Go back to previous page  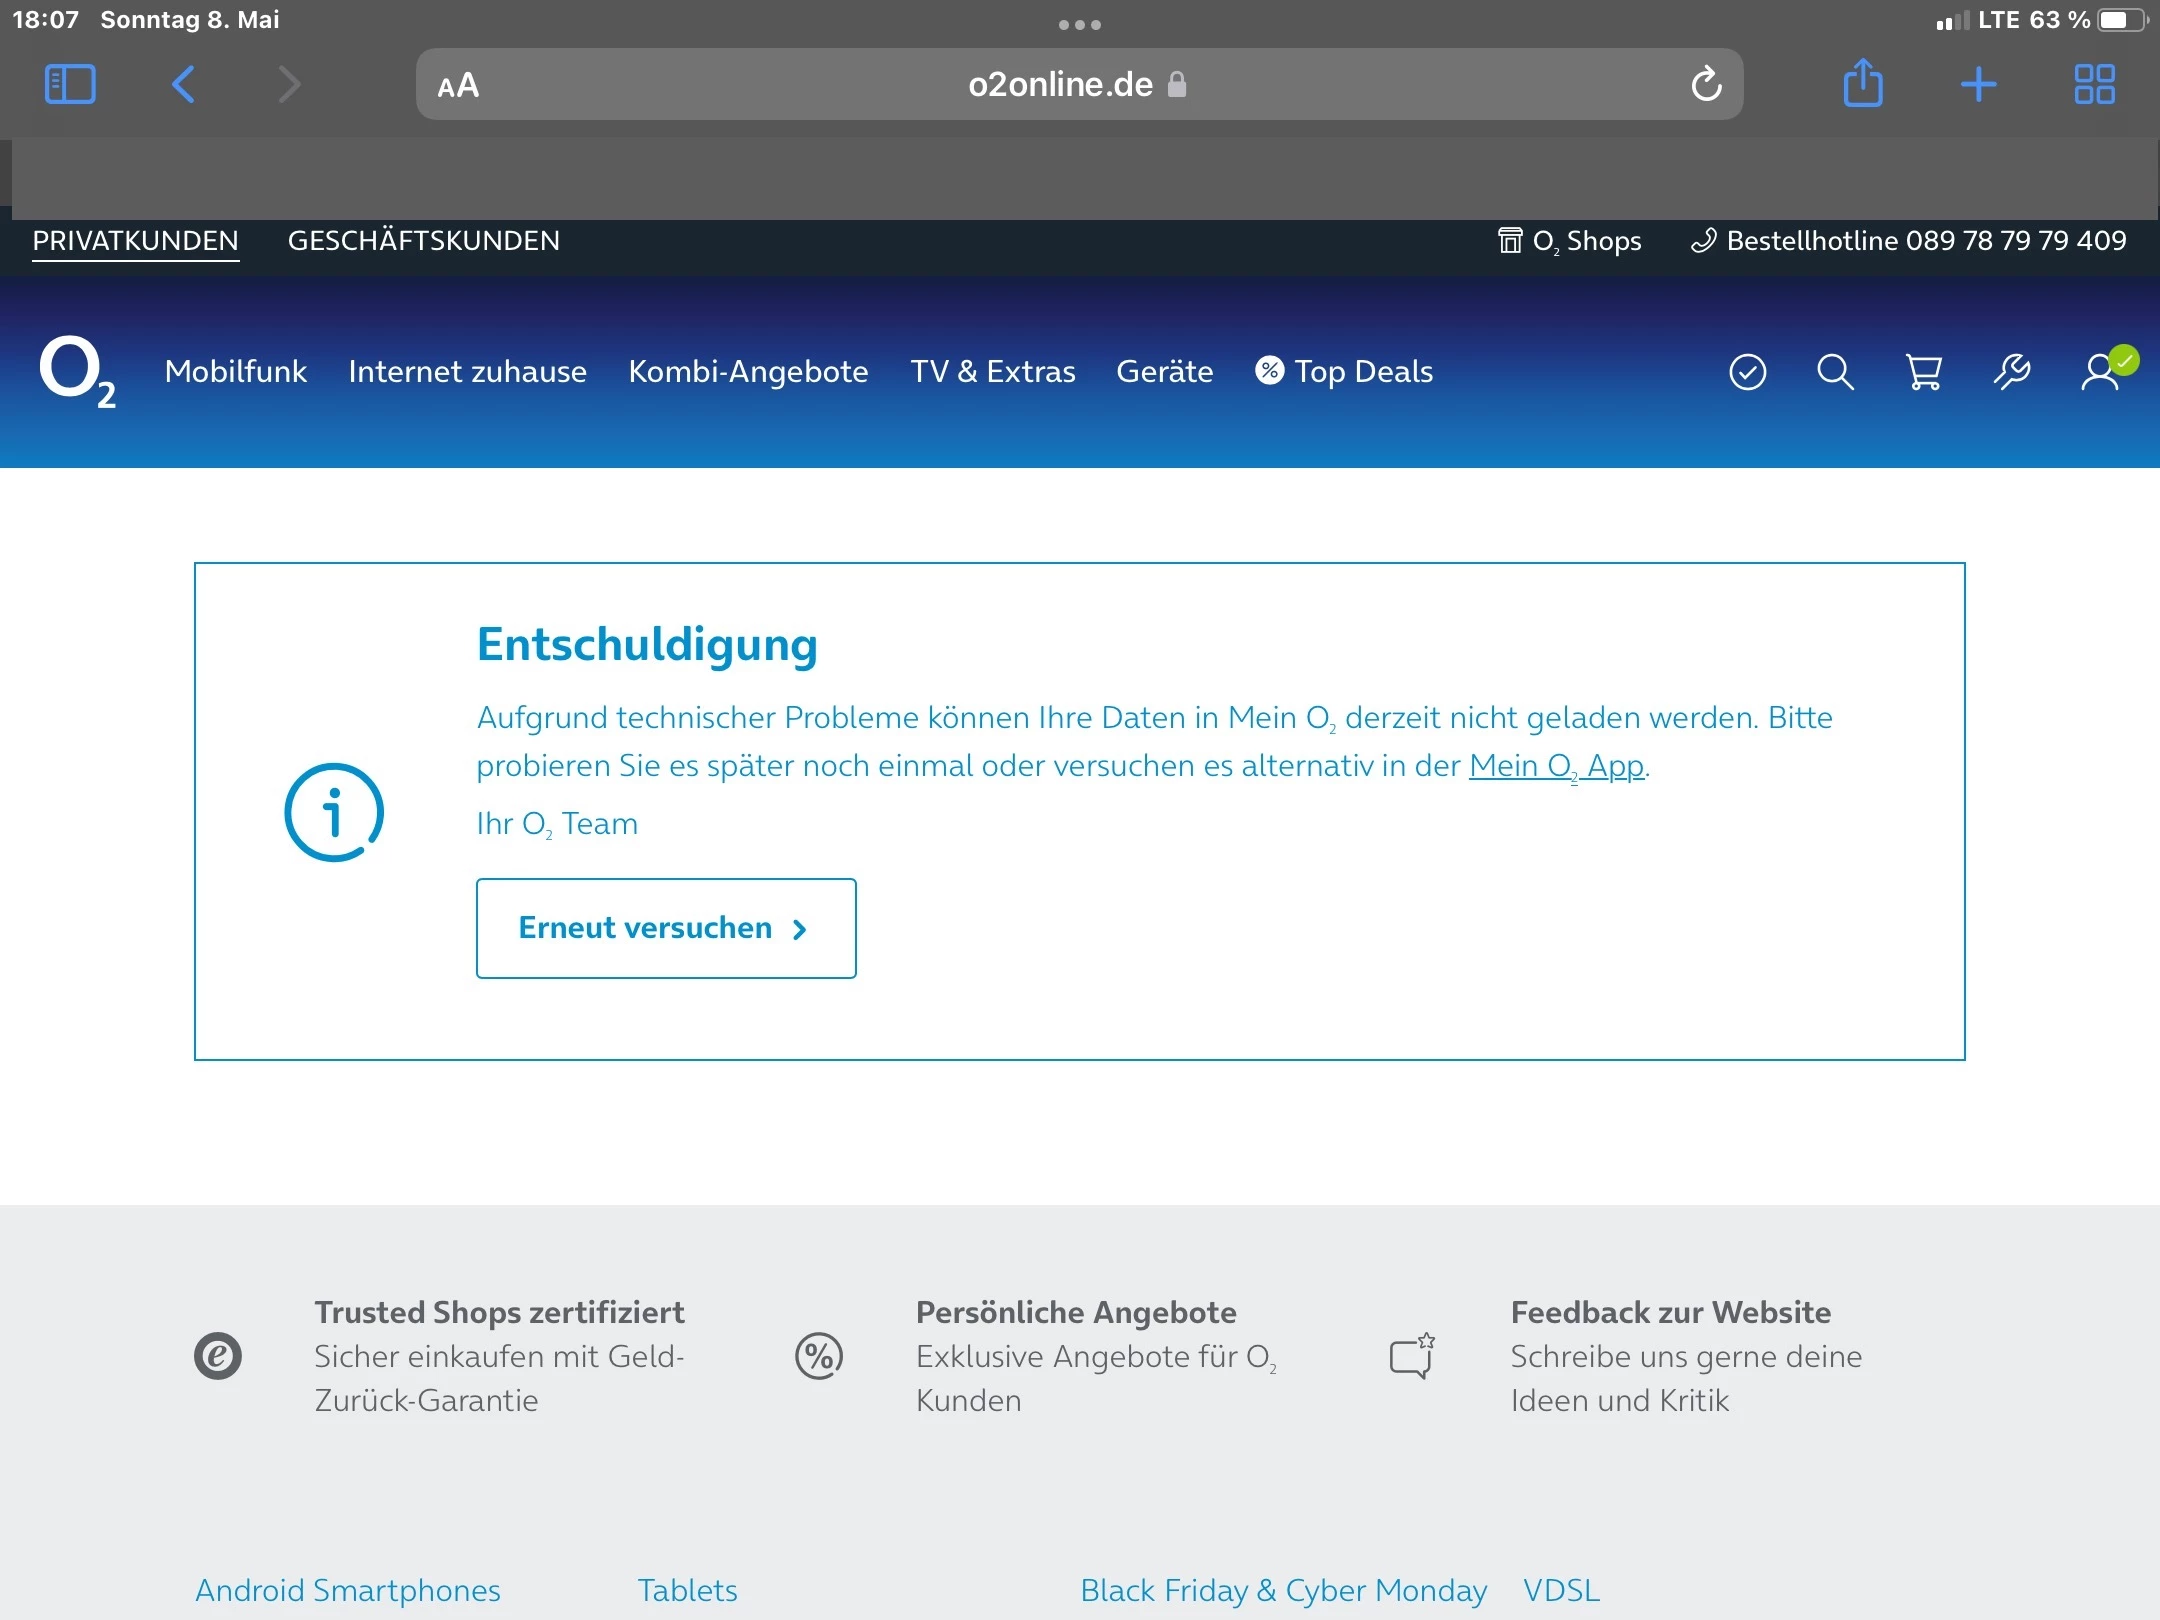coord(183,84)
